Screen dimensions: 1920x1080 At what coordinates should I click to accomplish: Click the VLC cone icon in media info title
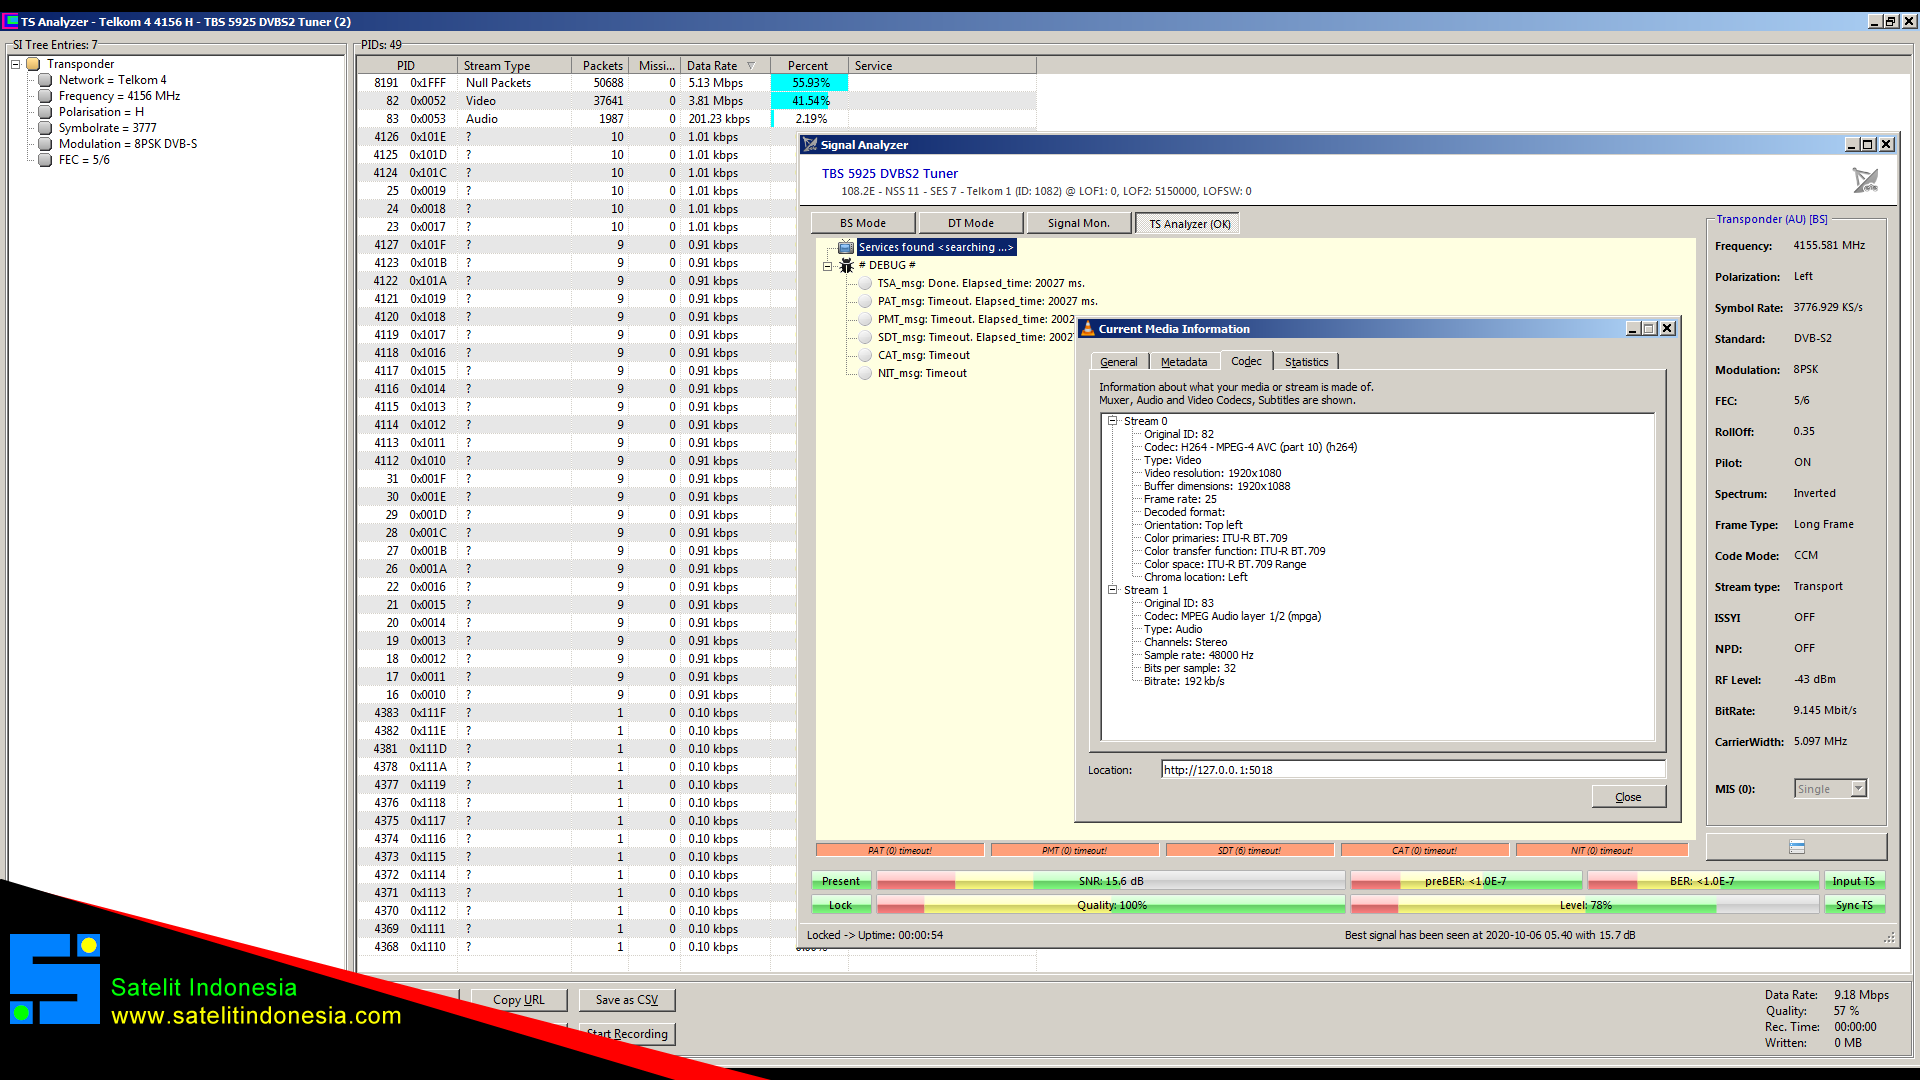pyautogui.click(x=1088, y=328)
